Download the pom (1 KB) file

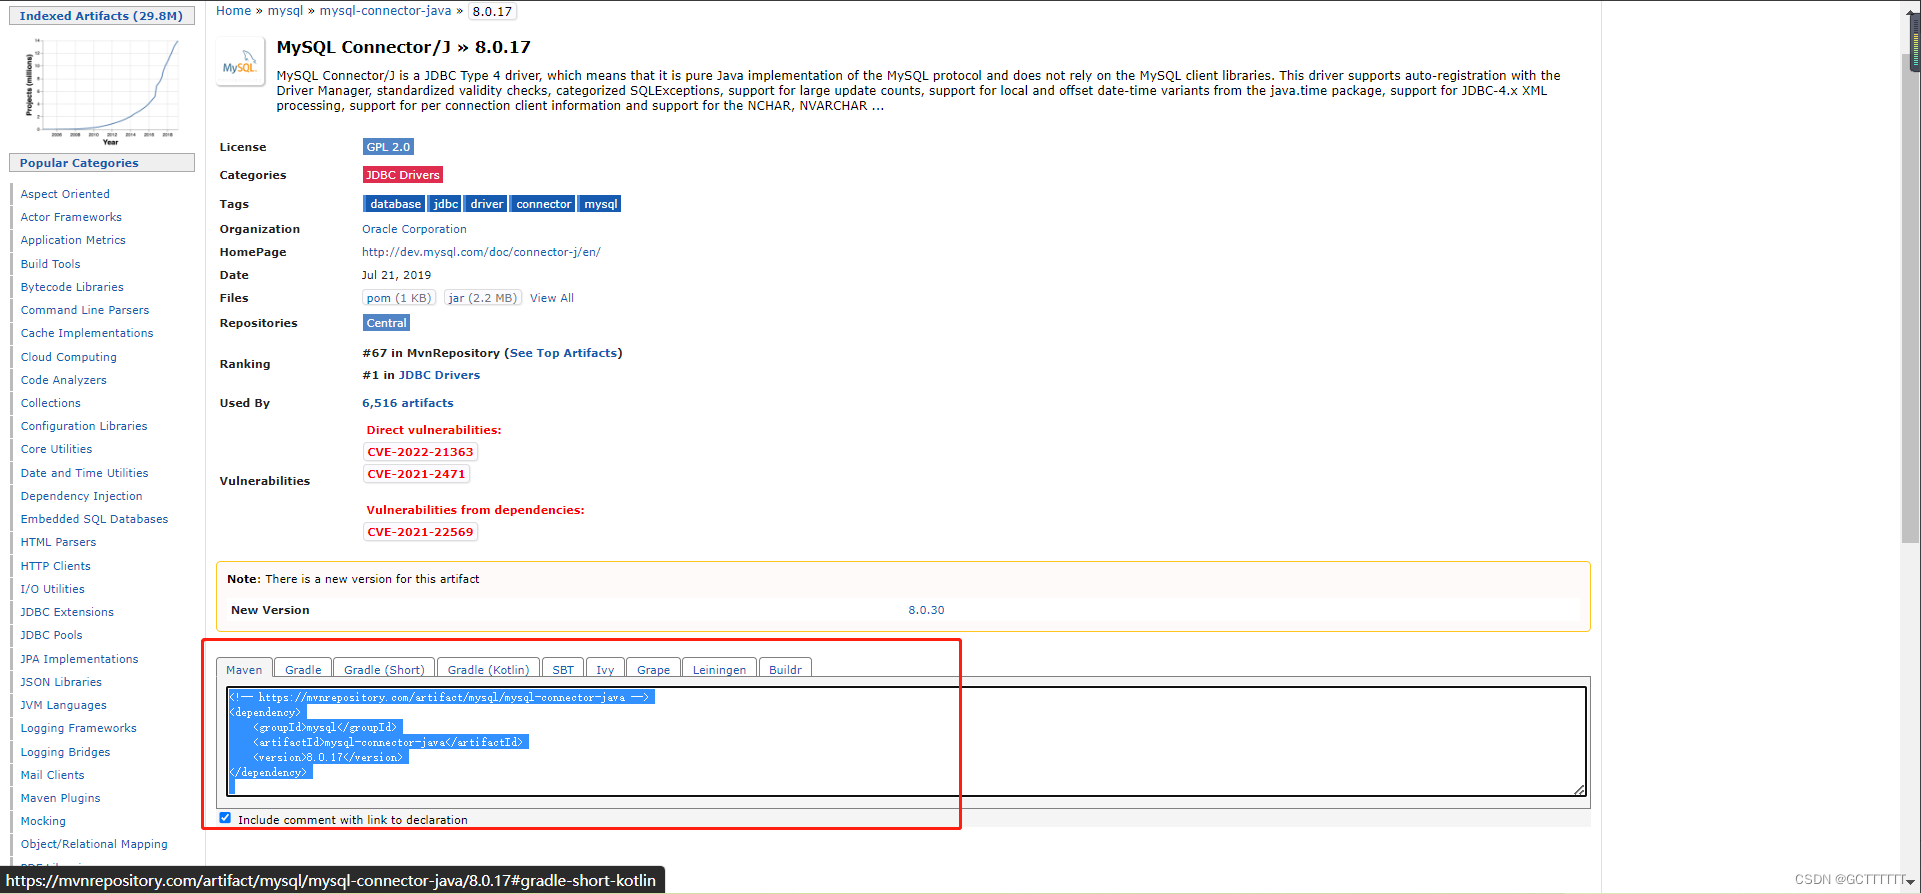coord(398,298)
